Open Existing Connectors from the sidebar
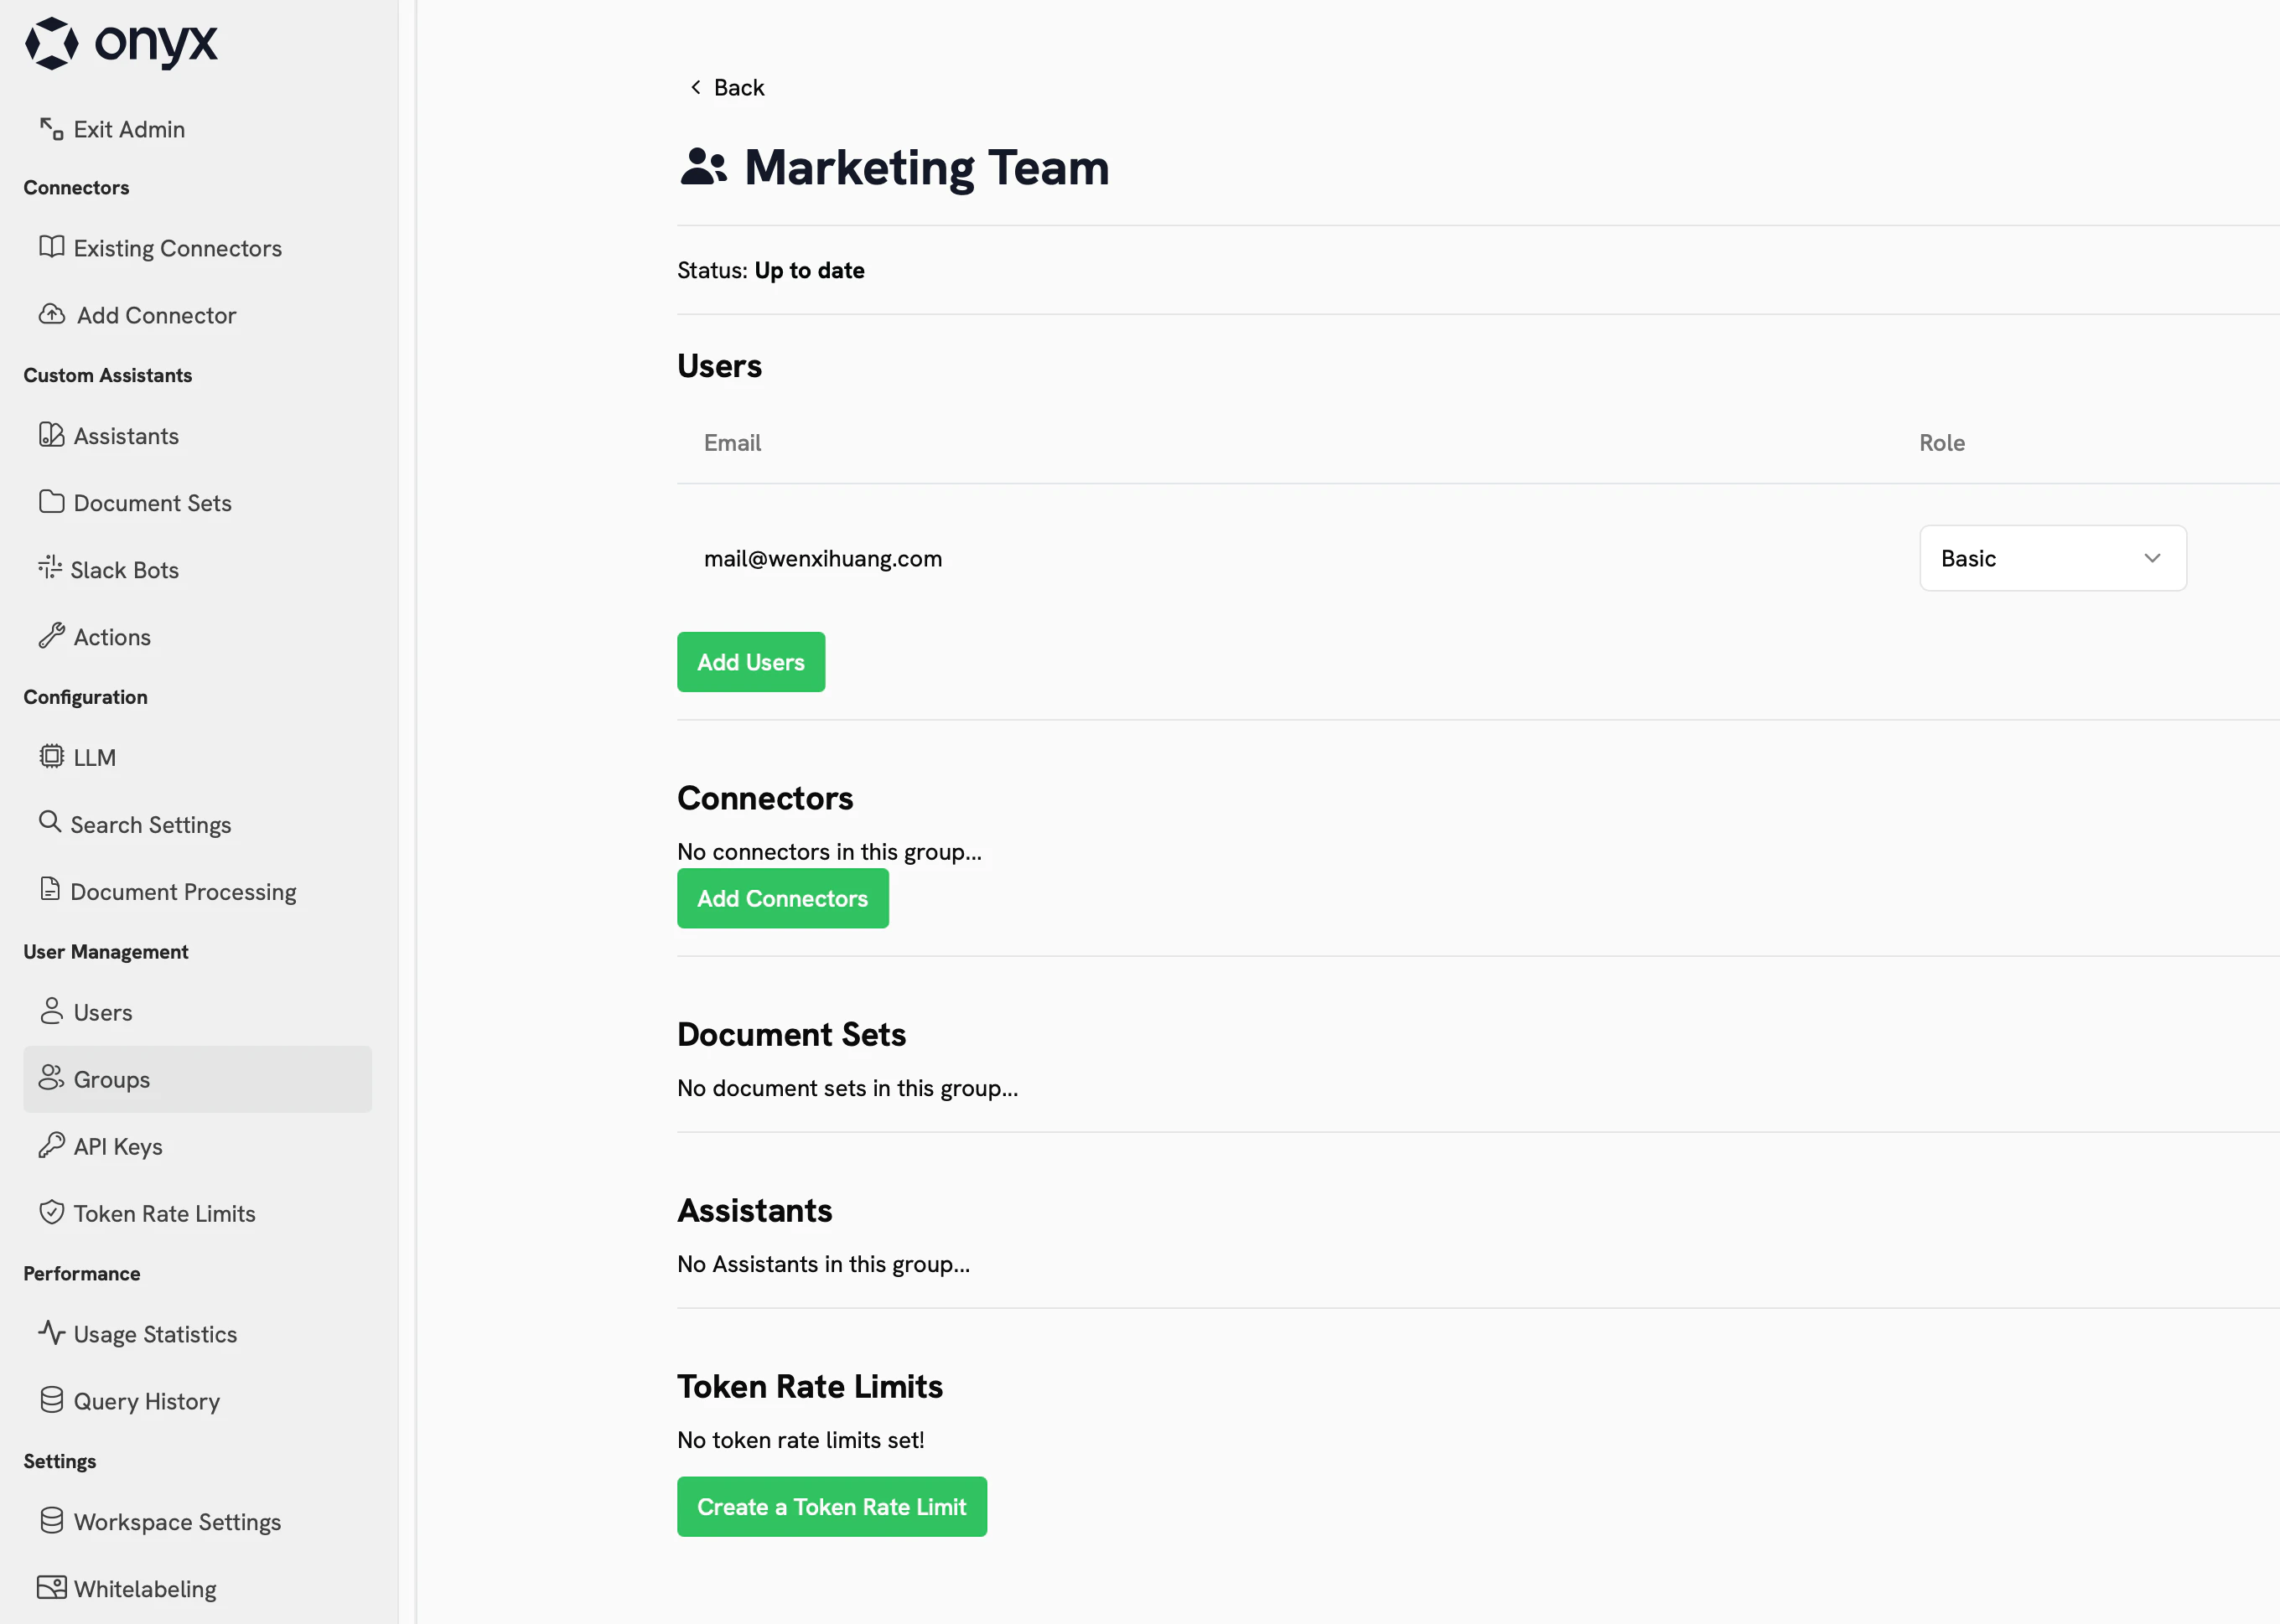This screenshot has height=1624, width=2280. pos(177,247)
